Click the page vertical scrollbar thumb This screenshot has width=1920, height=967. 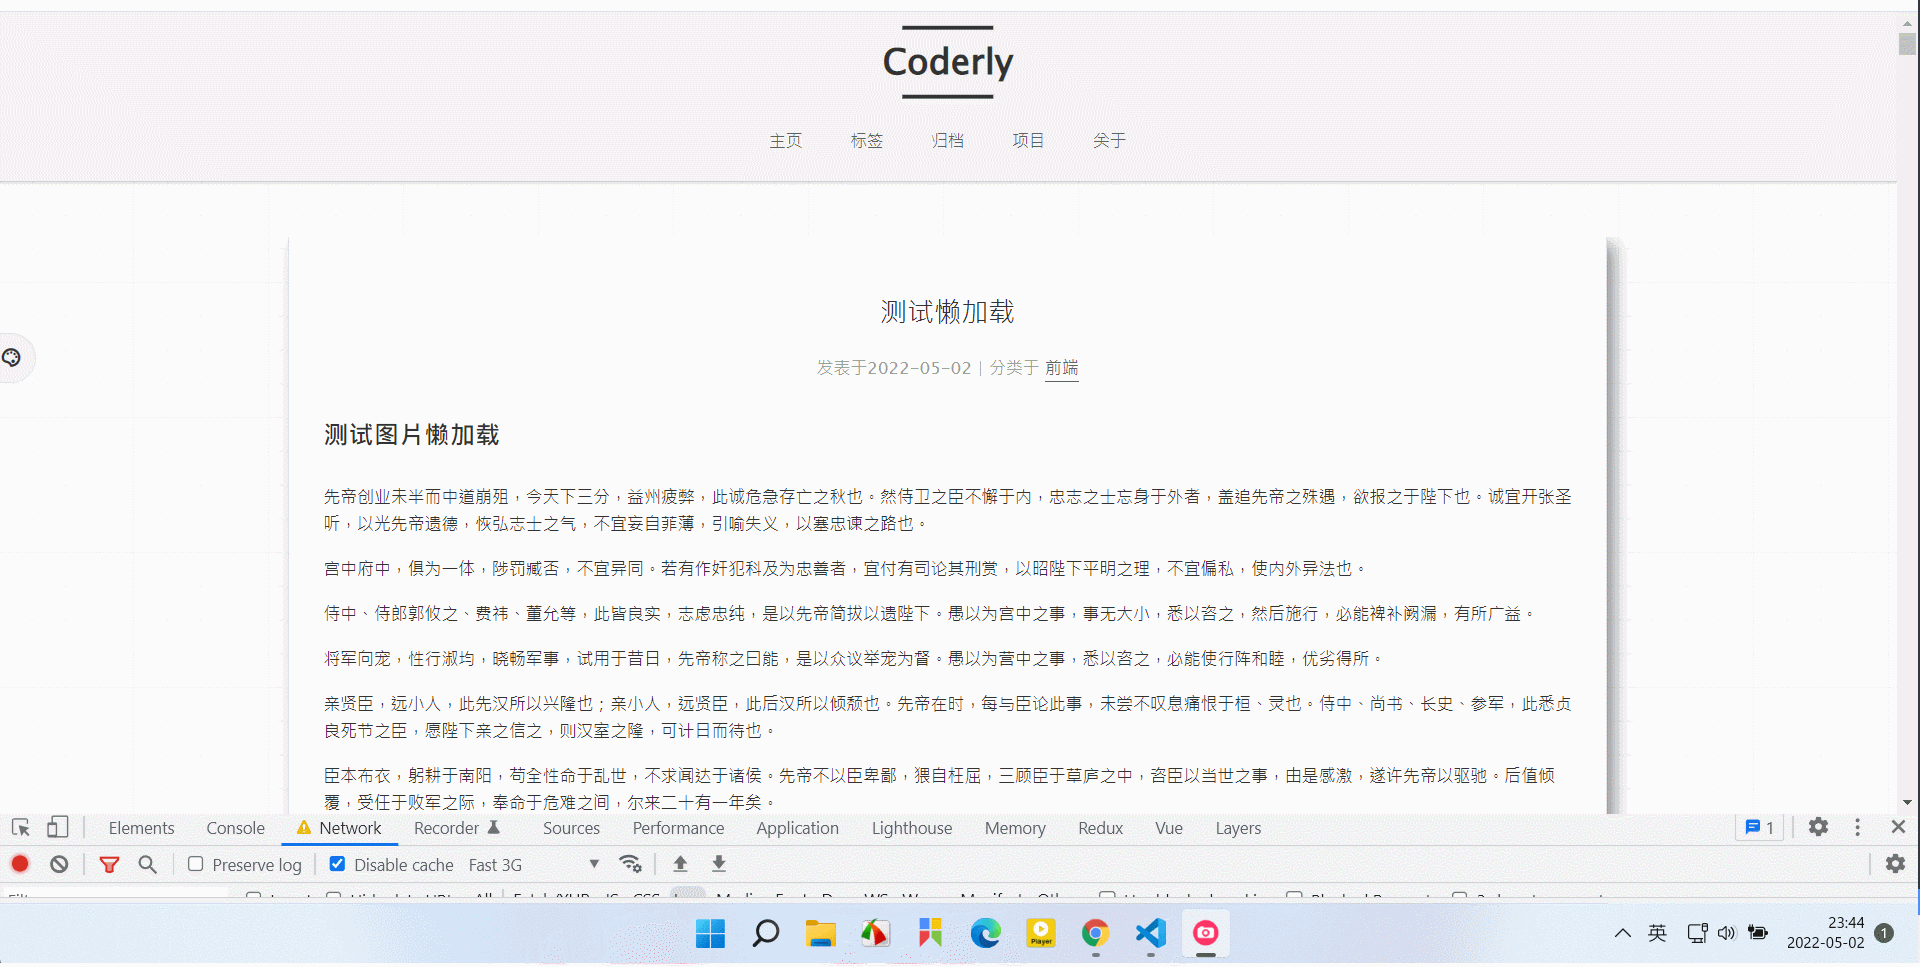click(1907, 44)
